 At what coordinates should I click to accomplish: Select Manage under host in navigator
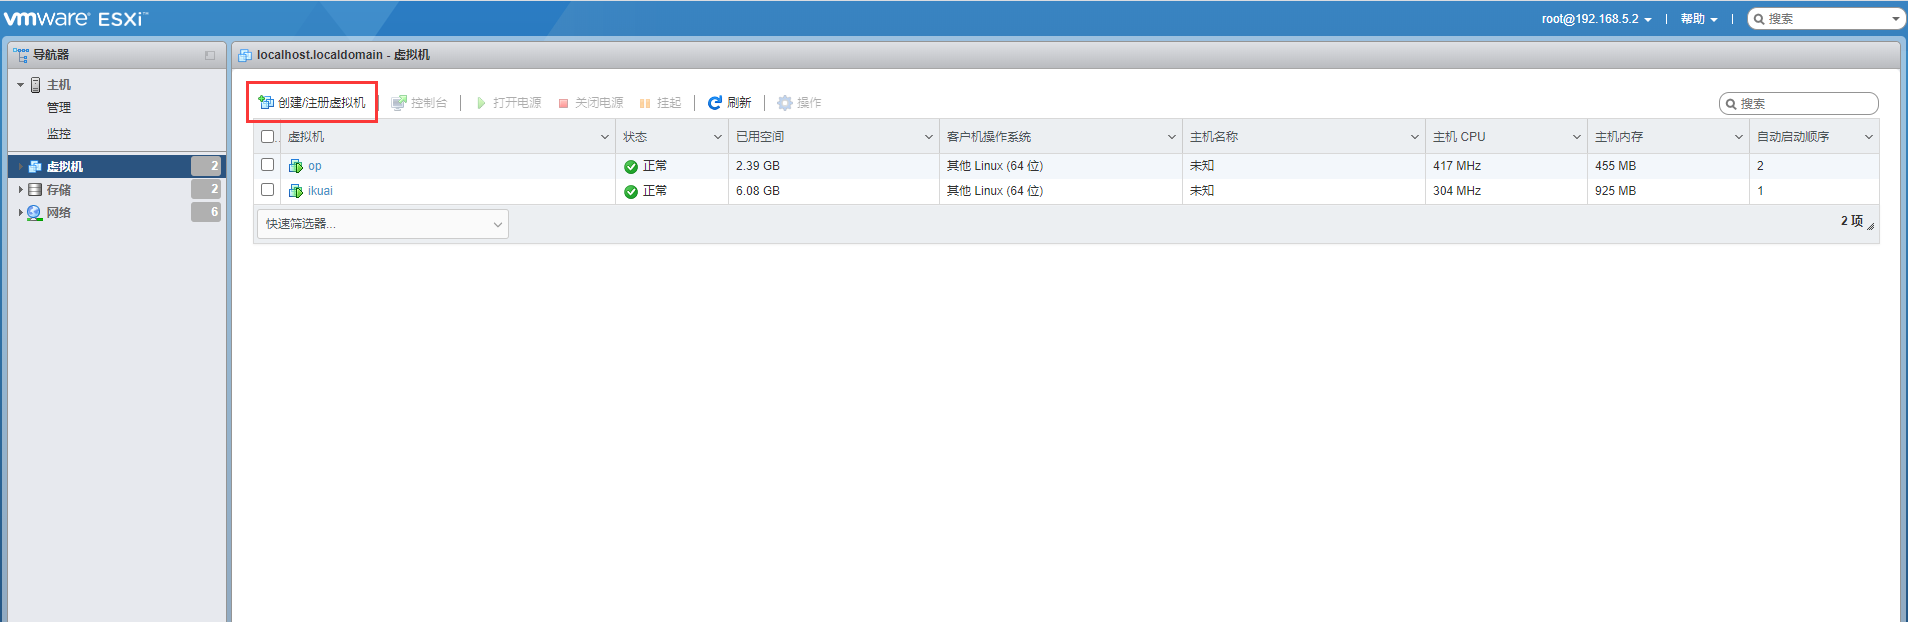tap(59, 108)
